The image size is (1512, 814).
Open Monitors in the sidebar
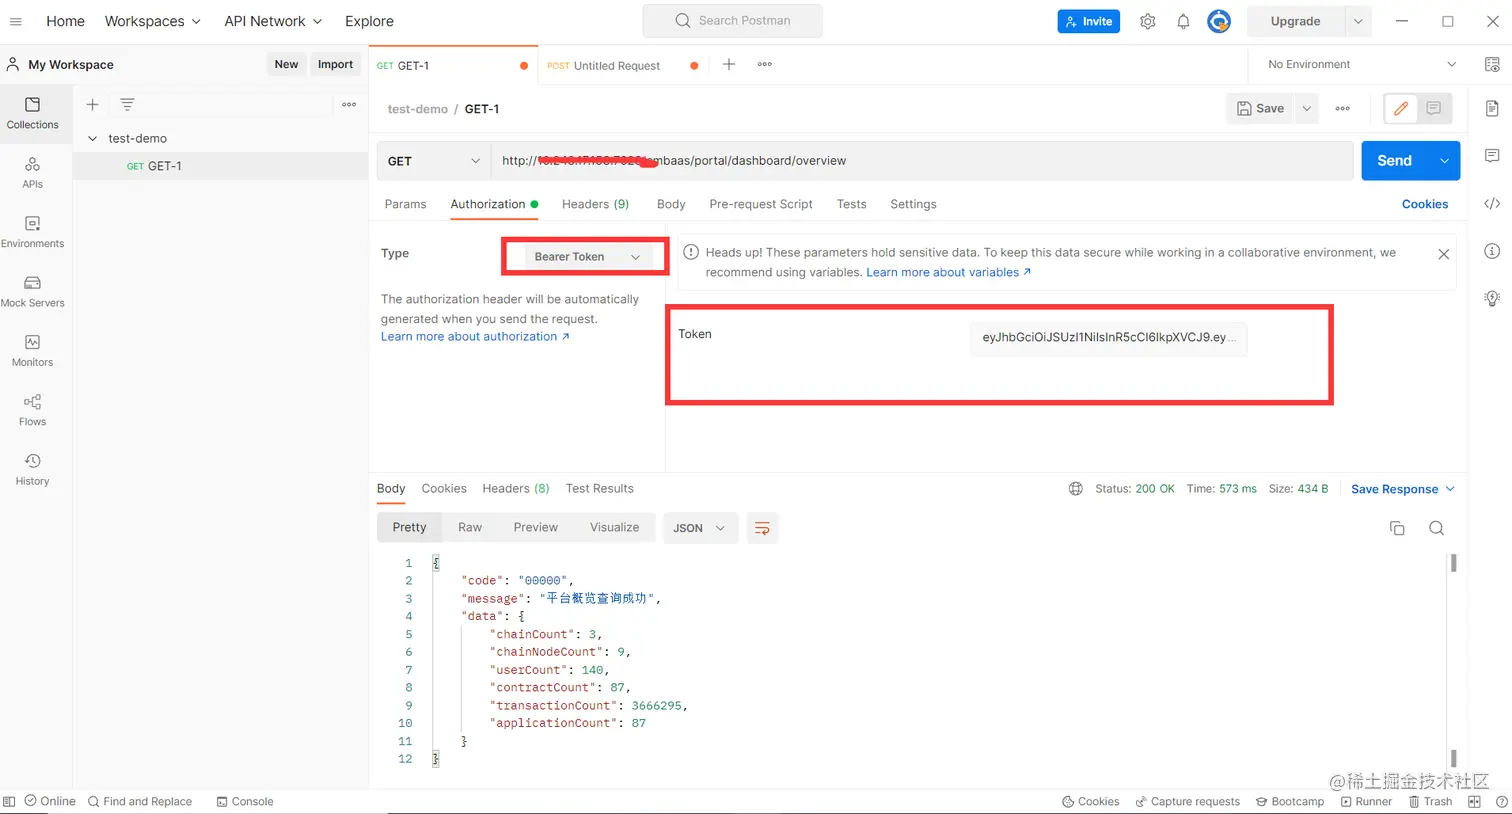pyautogui.click(x=33, y=351)
